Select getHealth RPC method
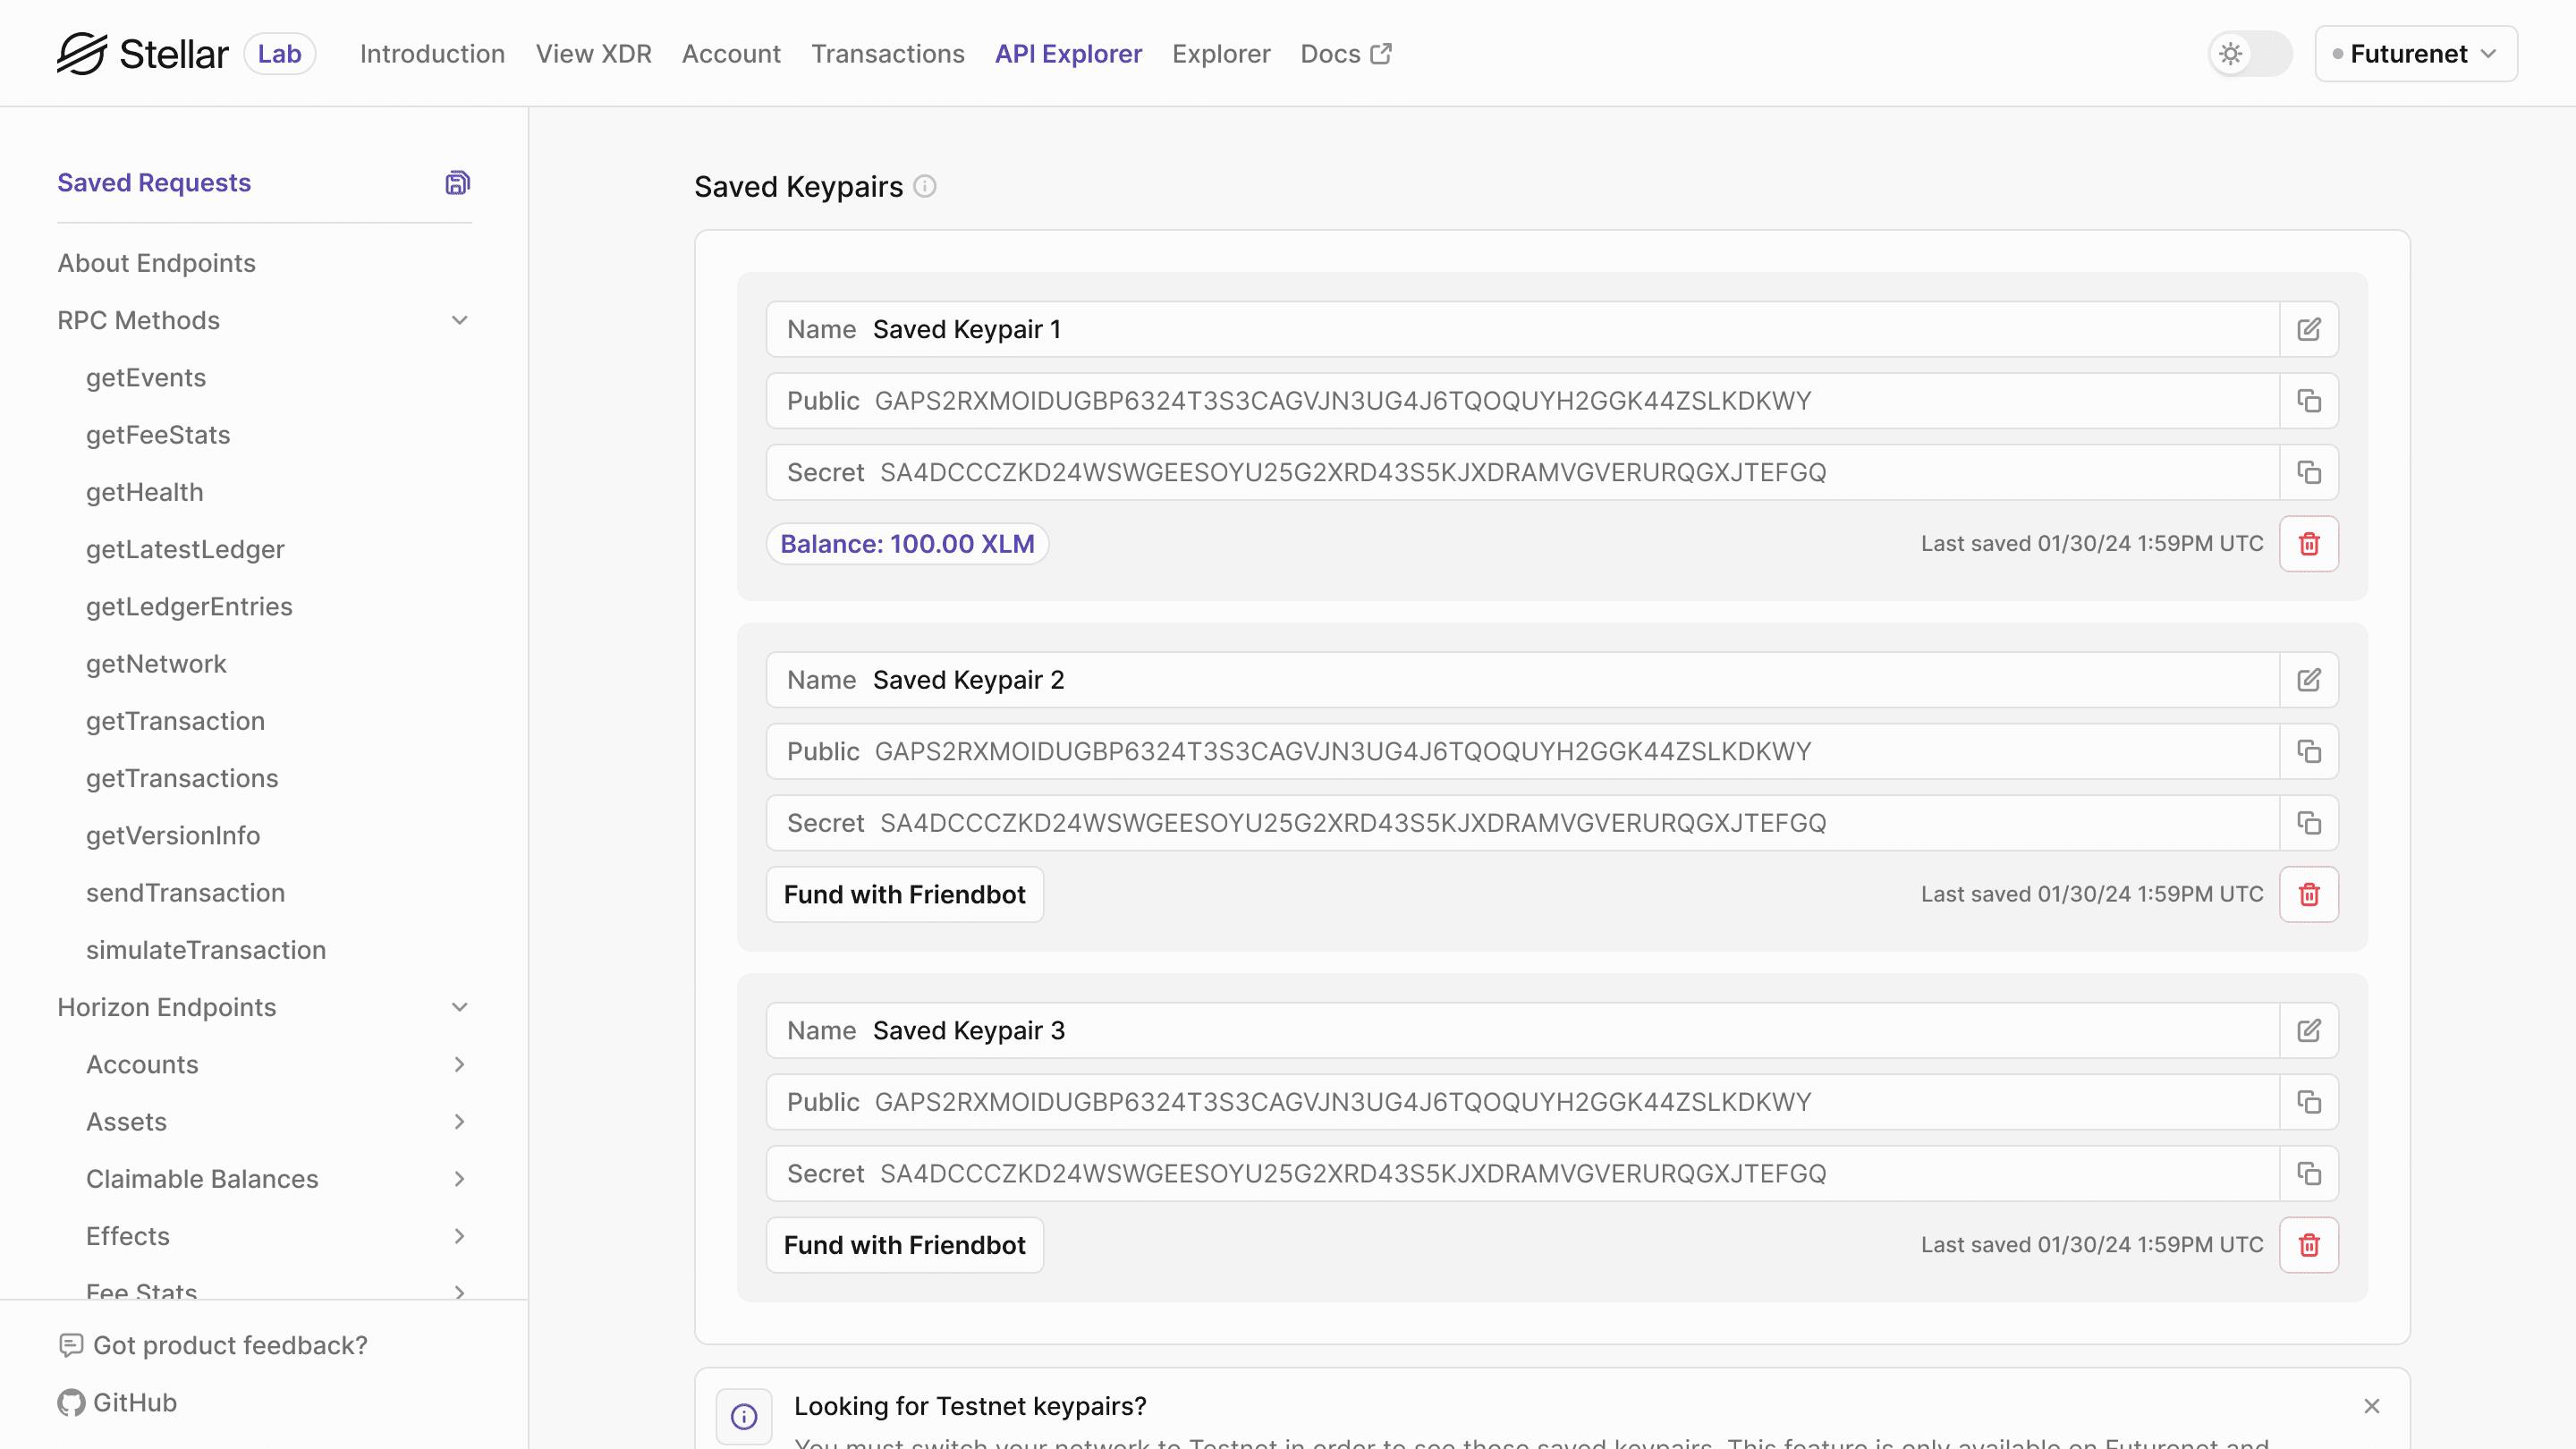The height and width of the screenshot is (1449, 2576). 145,493
